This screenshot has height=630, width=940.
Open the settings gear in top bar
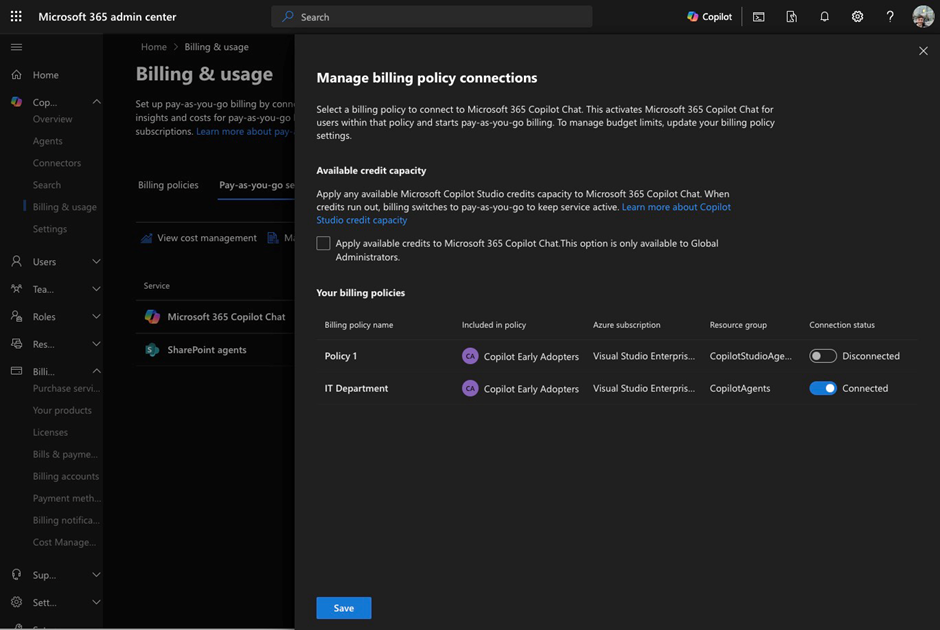click(857, 17)
